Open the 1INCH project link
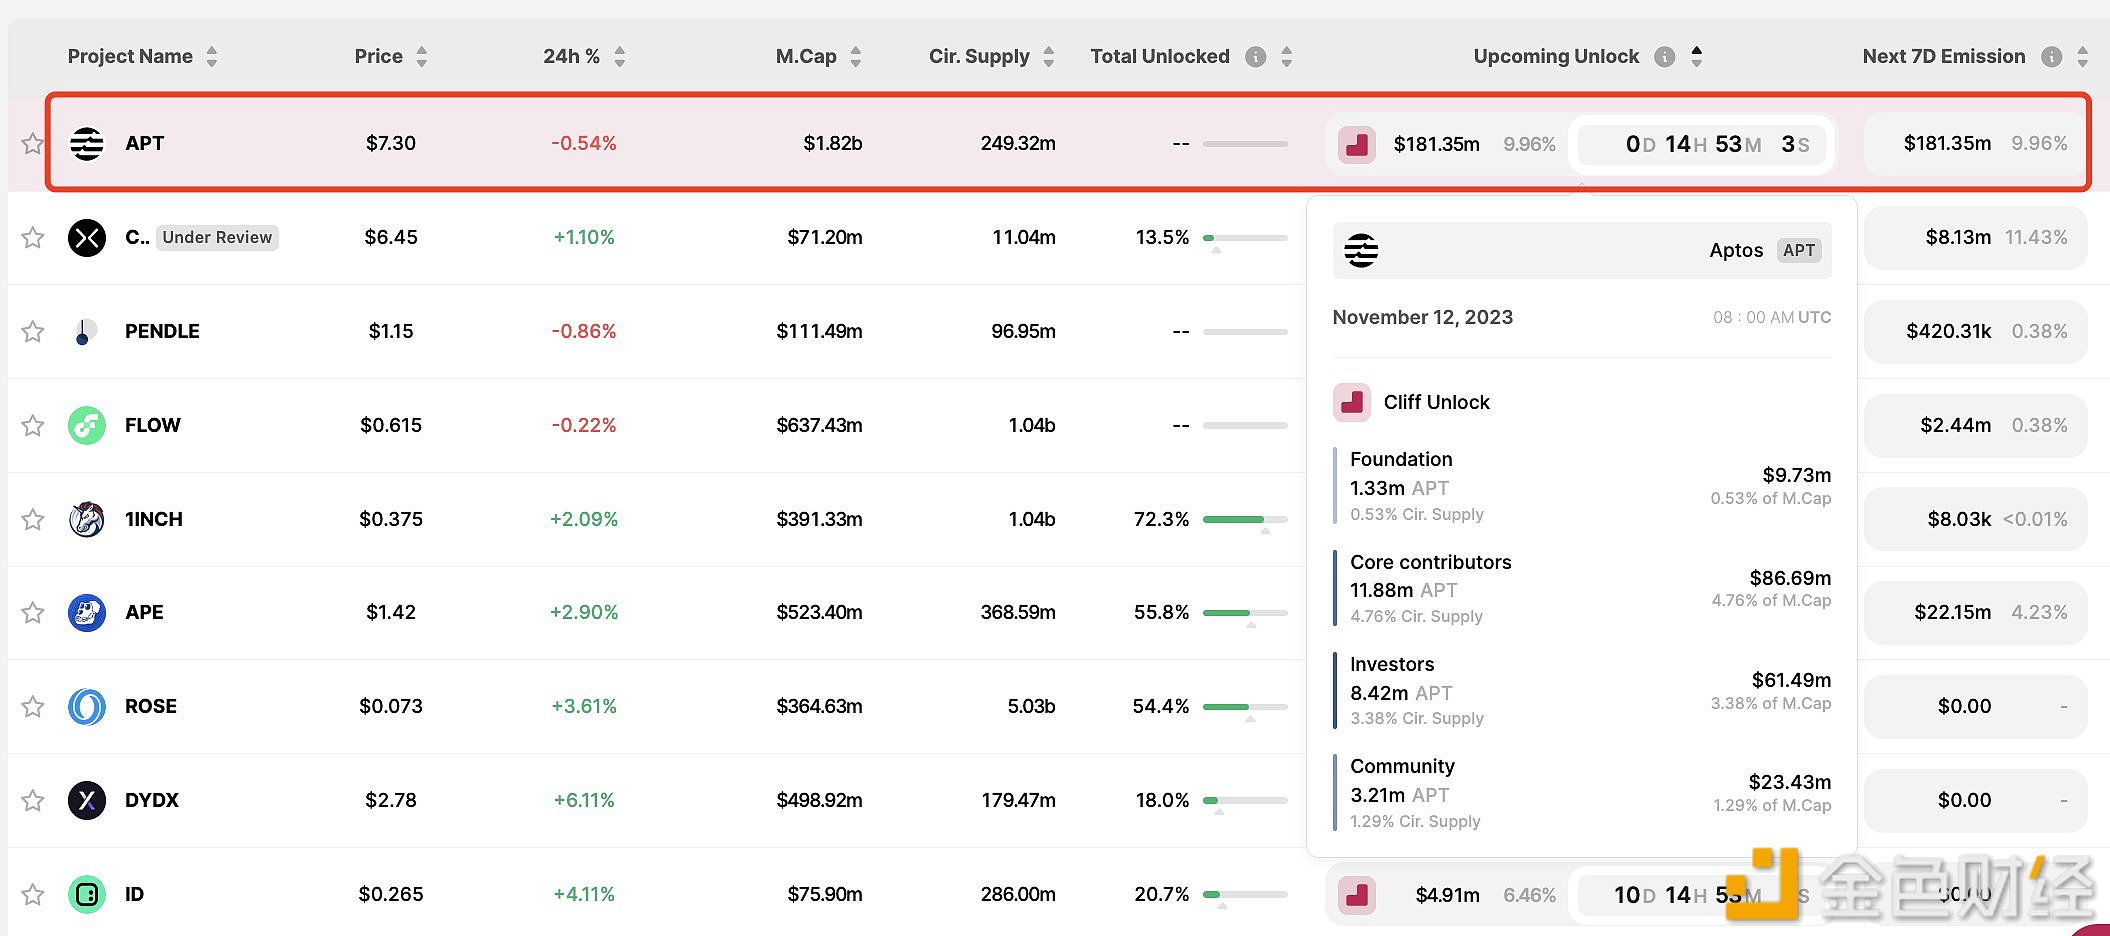 pos(154,520)
